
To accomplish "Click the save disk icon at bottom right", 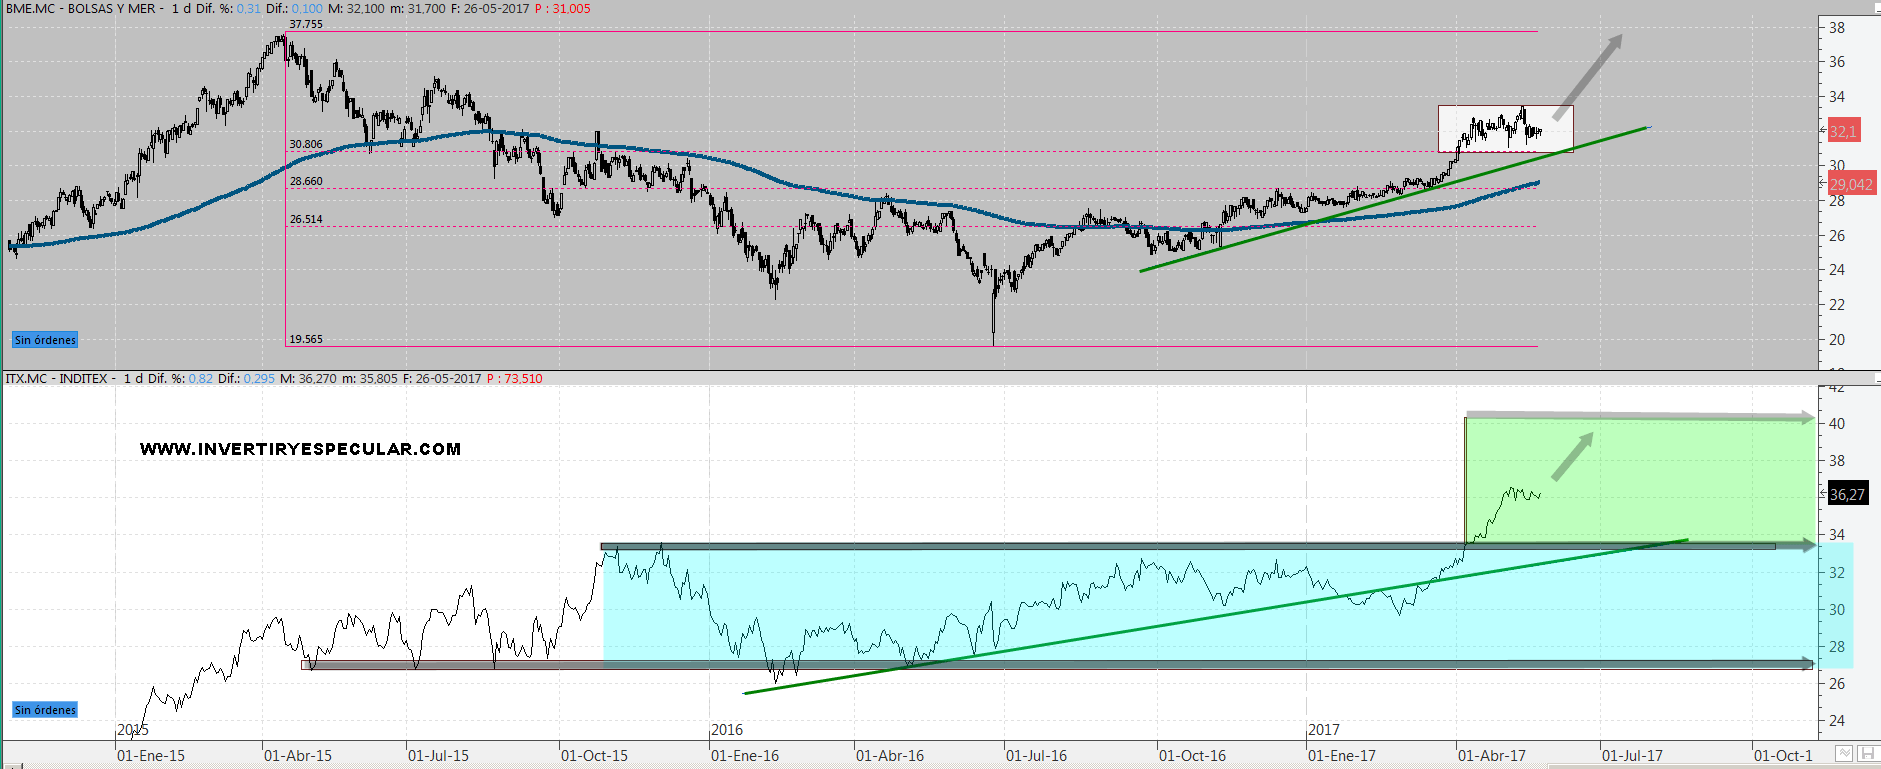I will tap(1866, 754).
